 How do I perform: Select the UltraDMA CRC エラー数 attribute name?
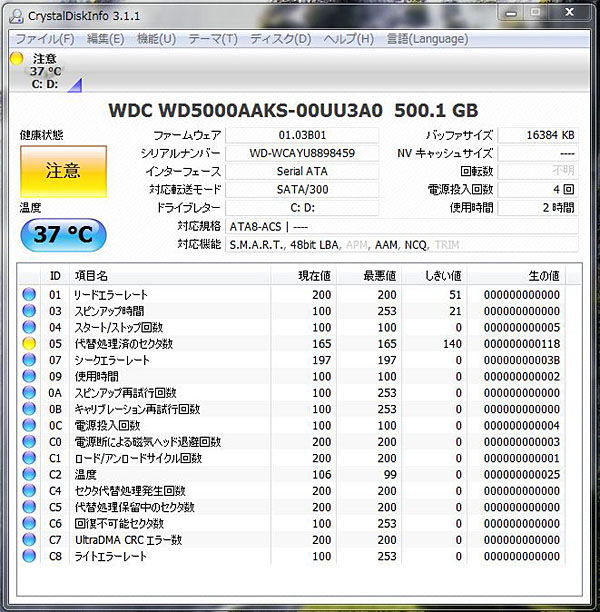[x=128, y=540]
